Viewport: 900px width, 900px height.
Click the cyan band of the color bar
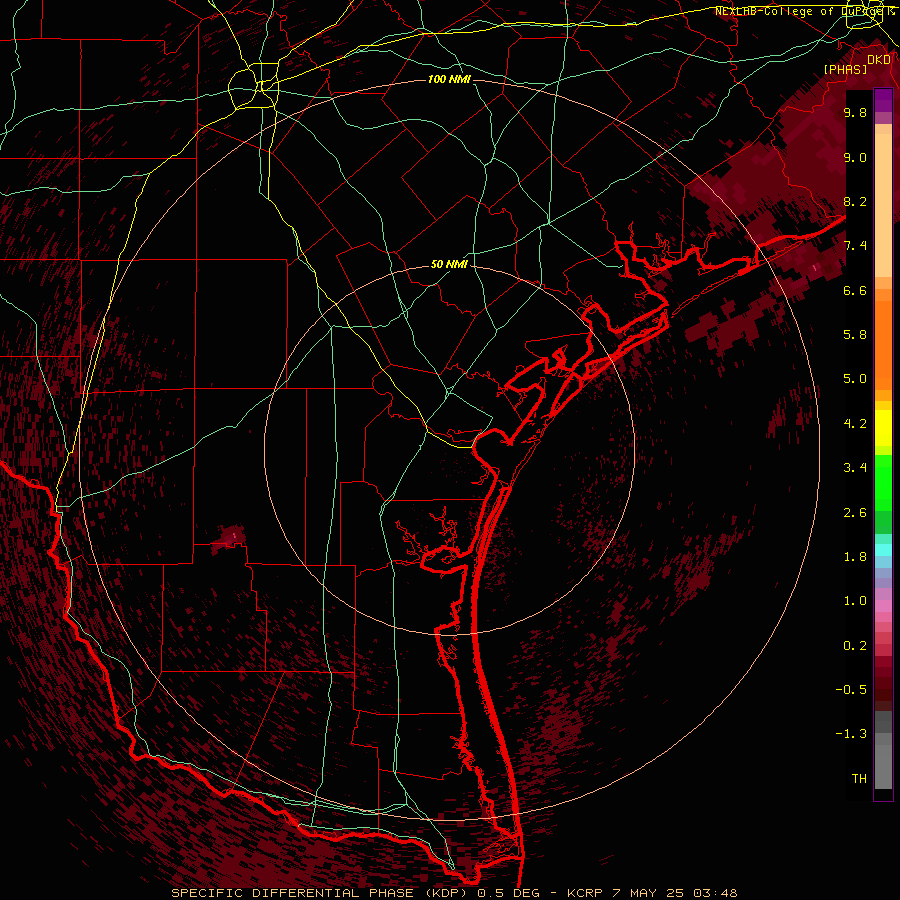click(x=883, y=550)
